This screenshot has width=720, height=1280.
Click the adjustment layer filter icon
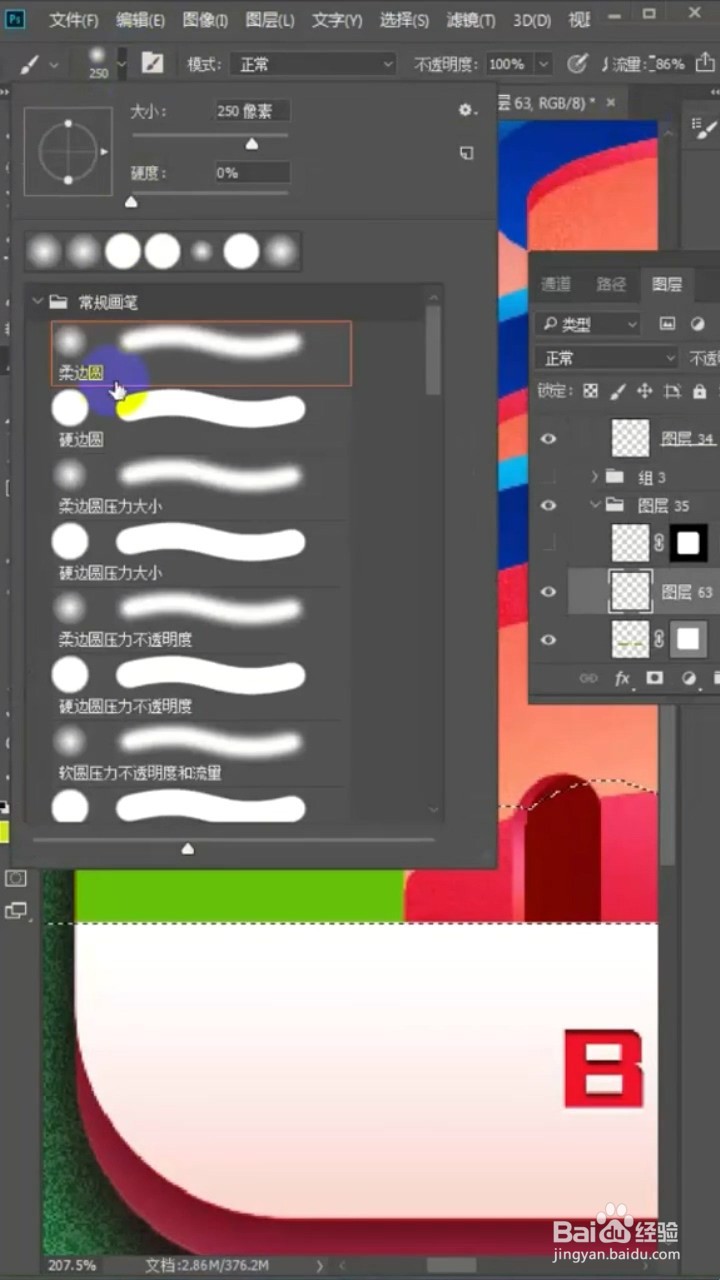click(x=698, y=324)
